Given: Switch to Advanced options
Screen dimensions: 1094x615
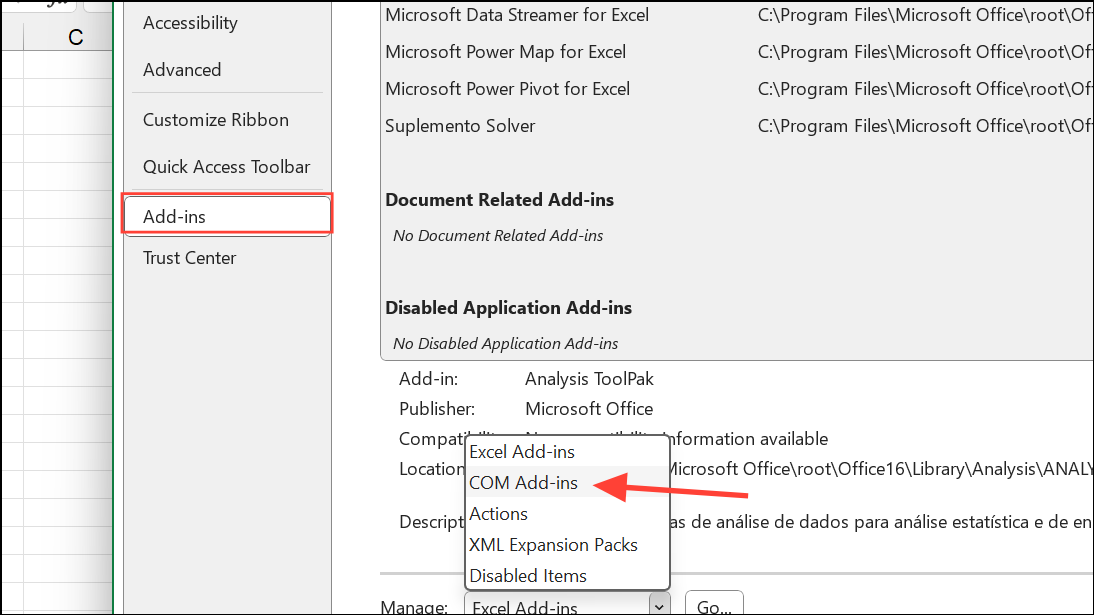Looking at the screenshot, I should point(182,69).
